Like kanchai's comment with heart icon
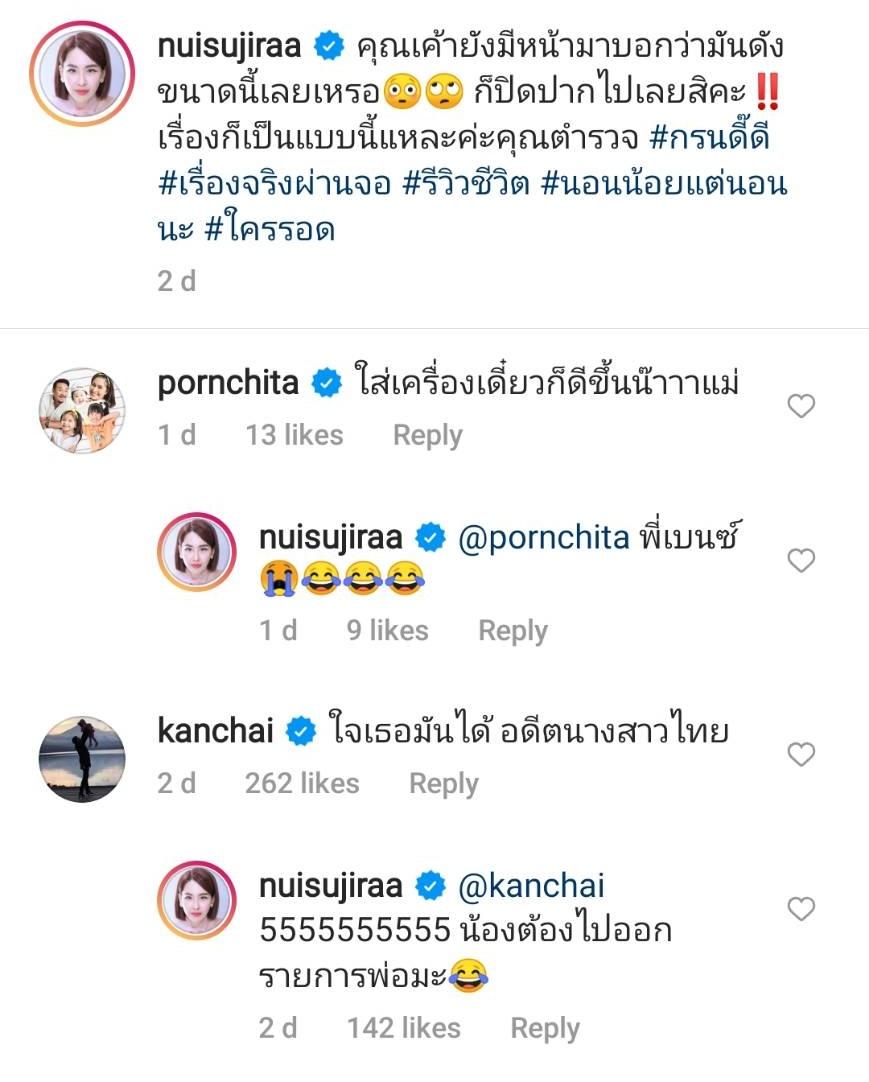 coord(801,754)
